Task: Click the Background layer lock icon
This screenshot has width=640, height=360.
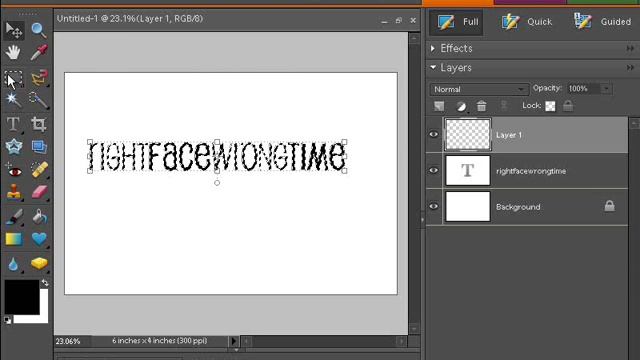Action: coord(609,206)
